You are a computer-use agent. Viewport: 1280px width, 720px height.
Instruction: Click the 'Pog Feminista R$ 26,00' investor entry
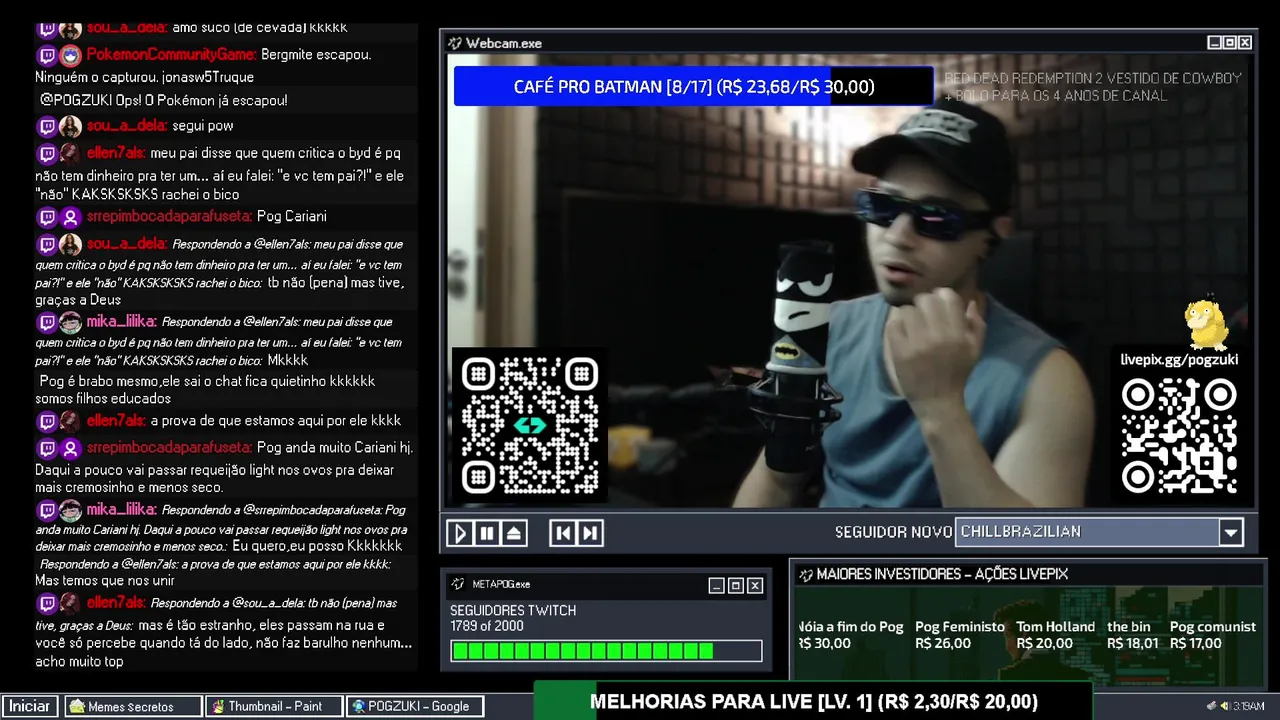(960, 635)
